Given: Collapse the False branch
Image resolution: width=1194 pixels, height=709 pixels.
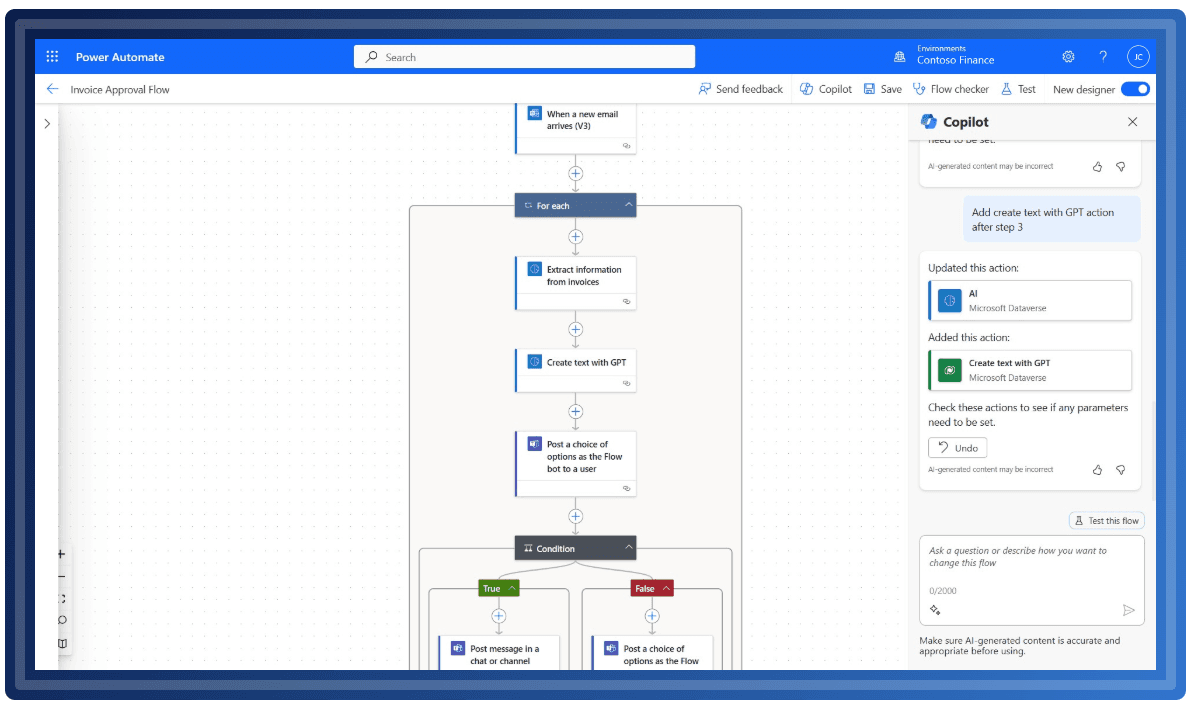Looking at the screenshot, I should tap(666, 588).
